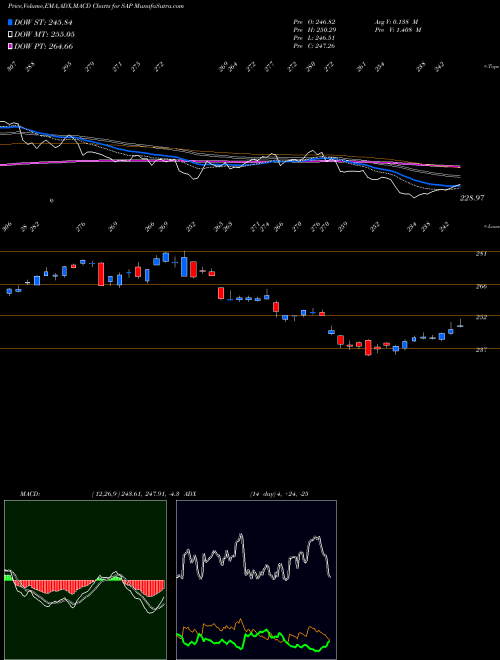Click the tall red candle near 281 level

pyautogui.click(x=101, y=274)
